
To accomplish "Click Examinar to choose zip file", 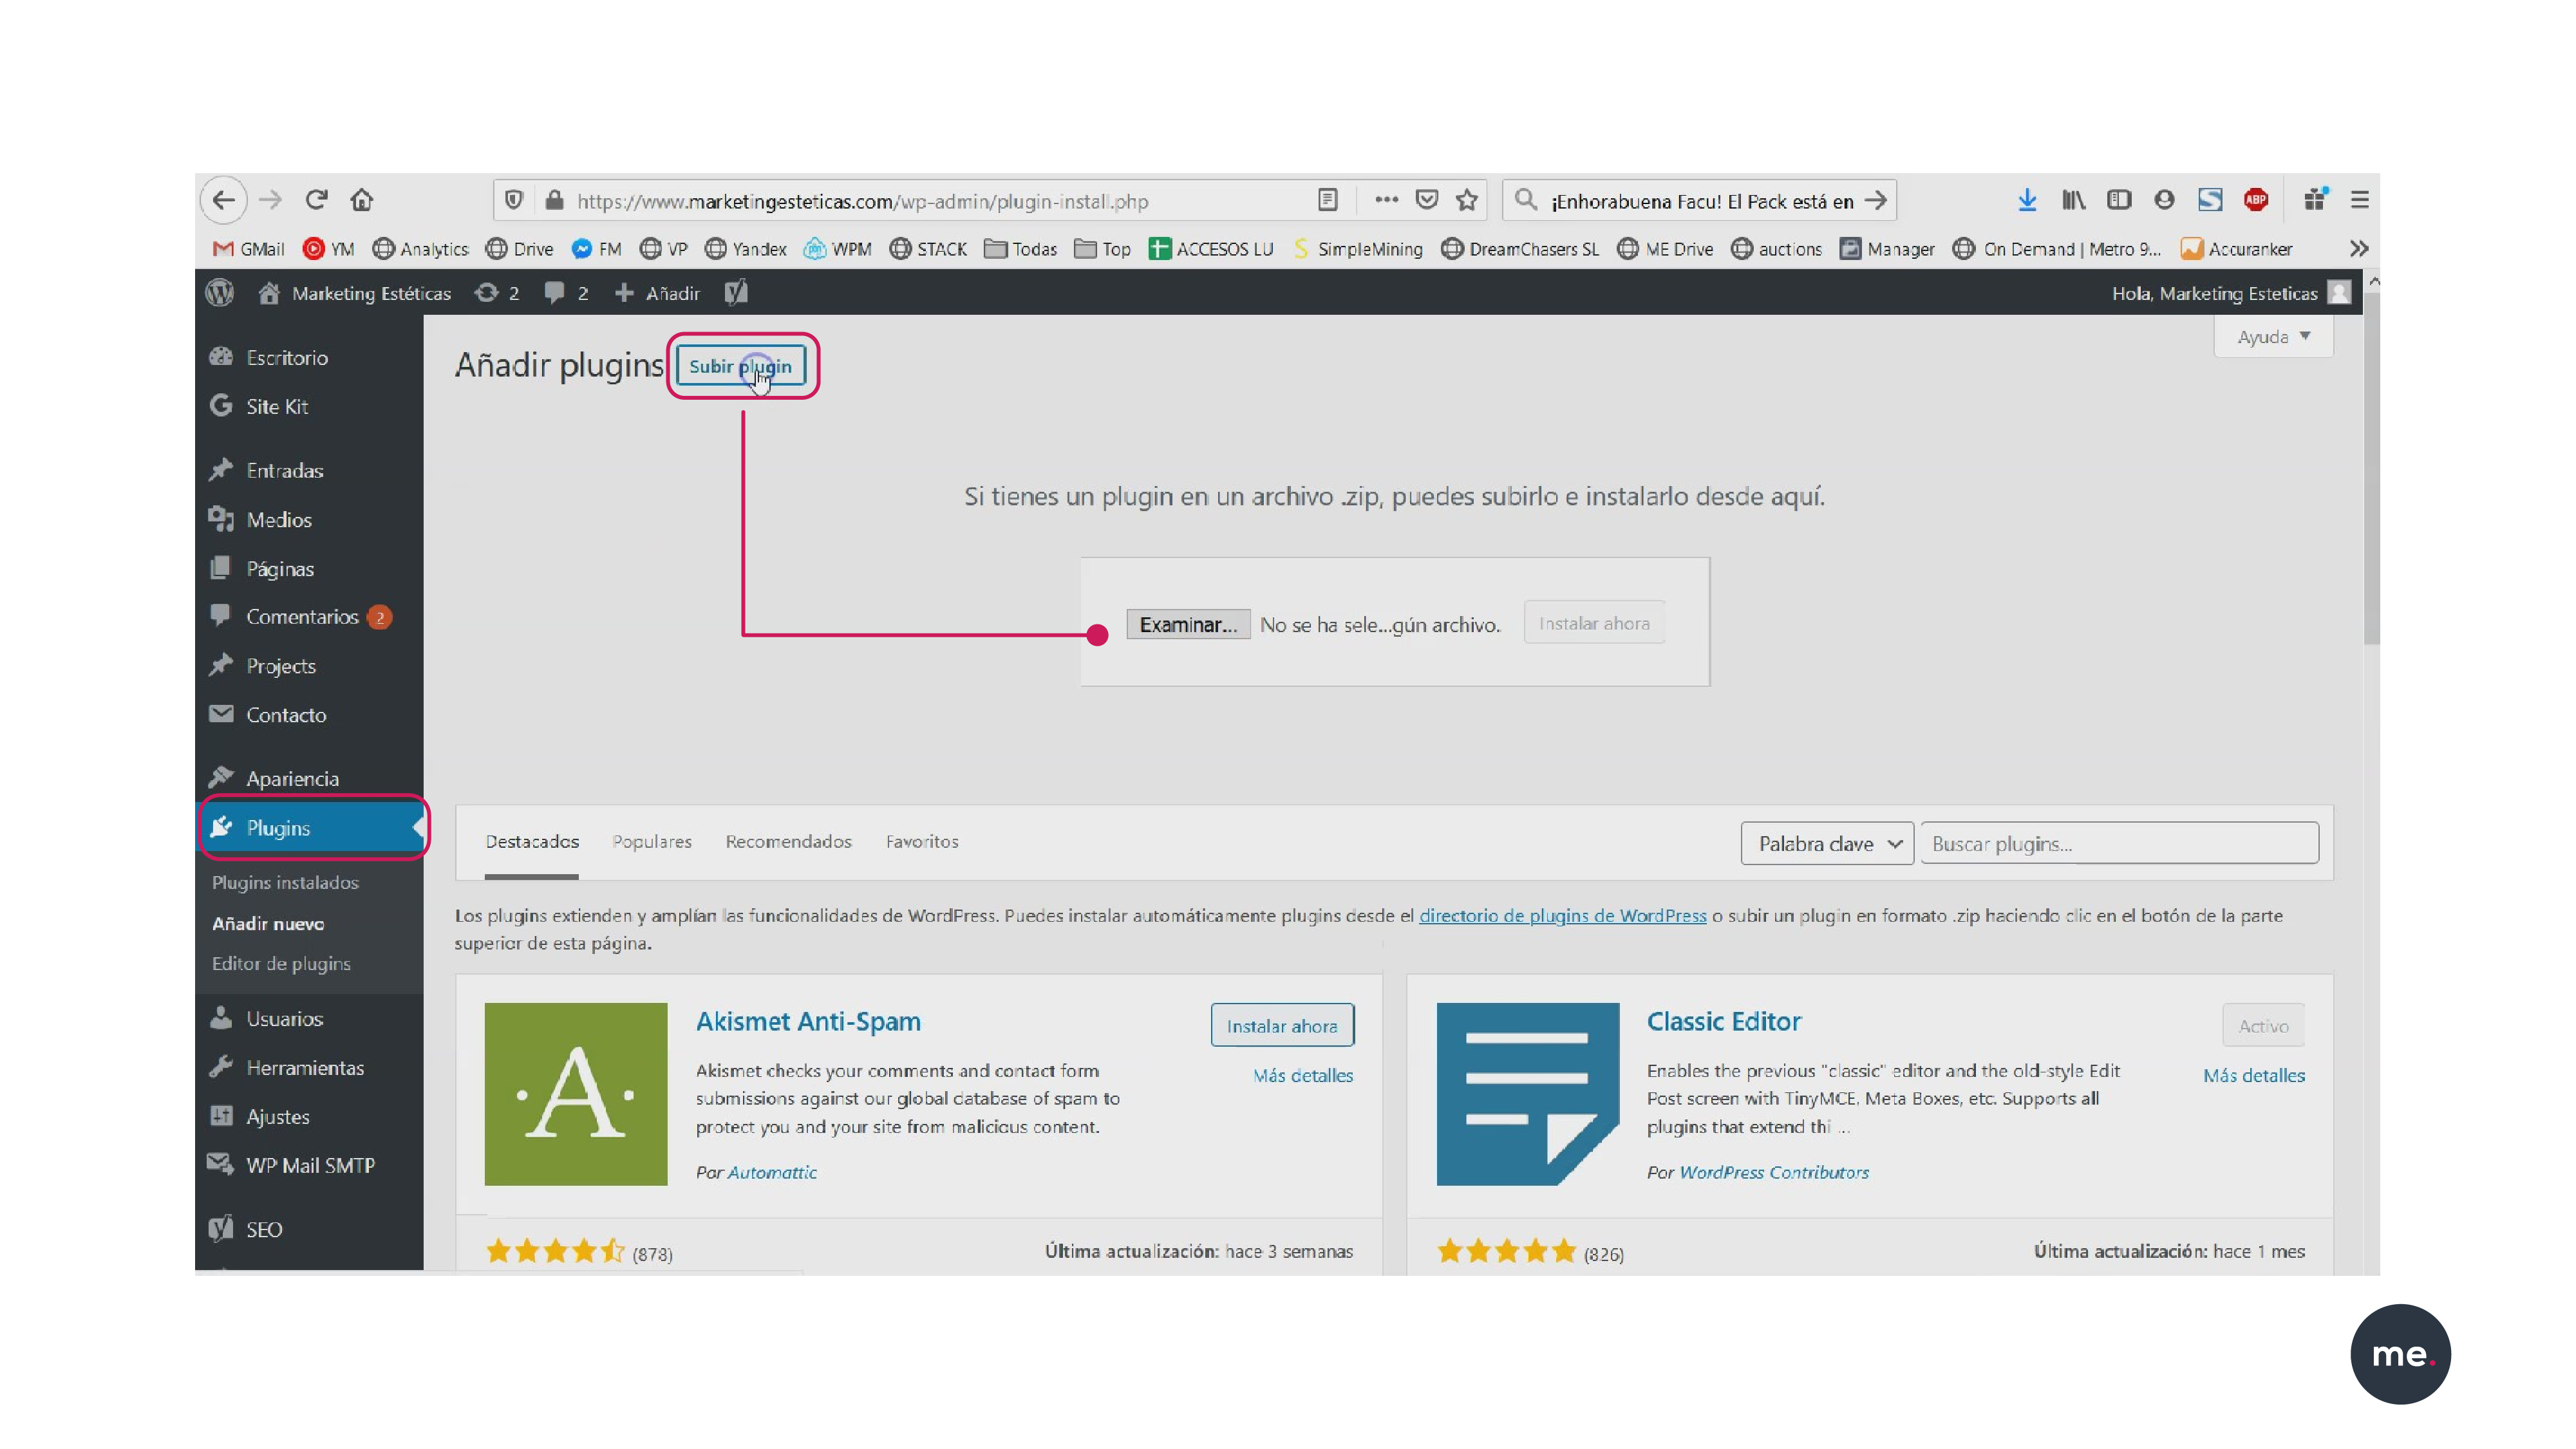I will pos(1188,625).
